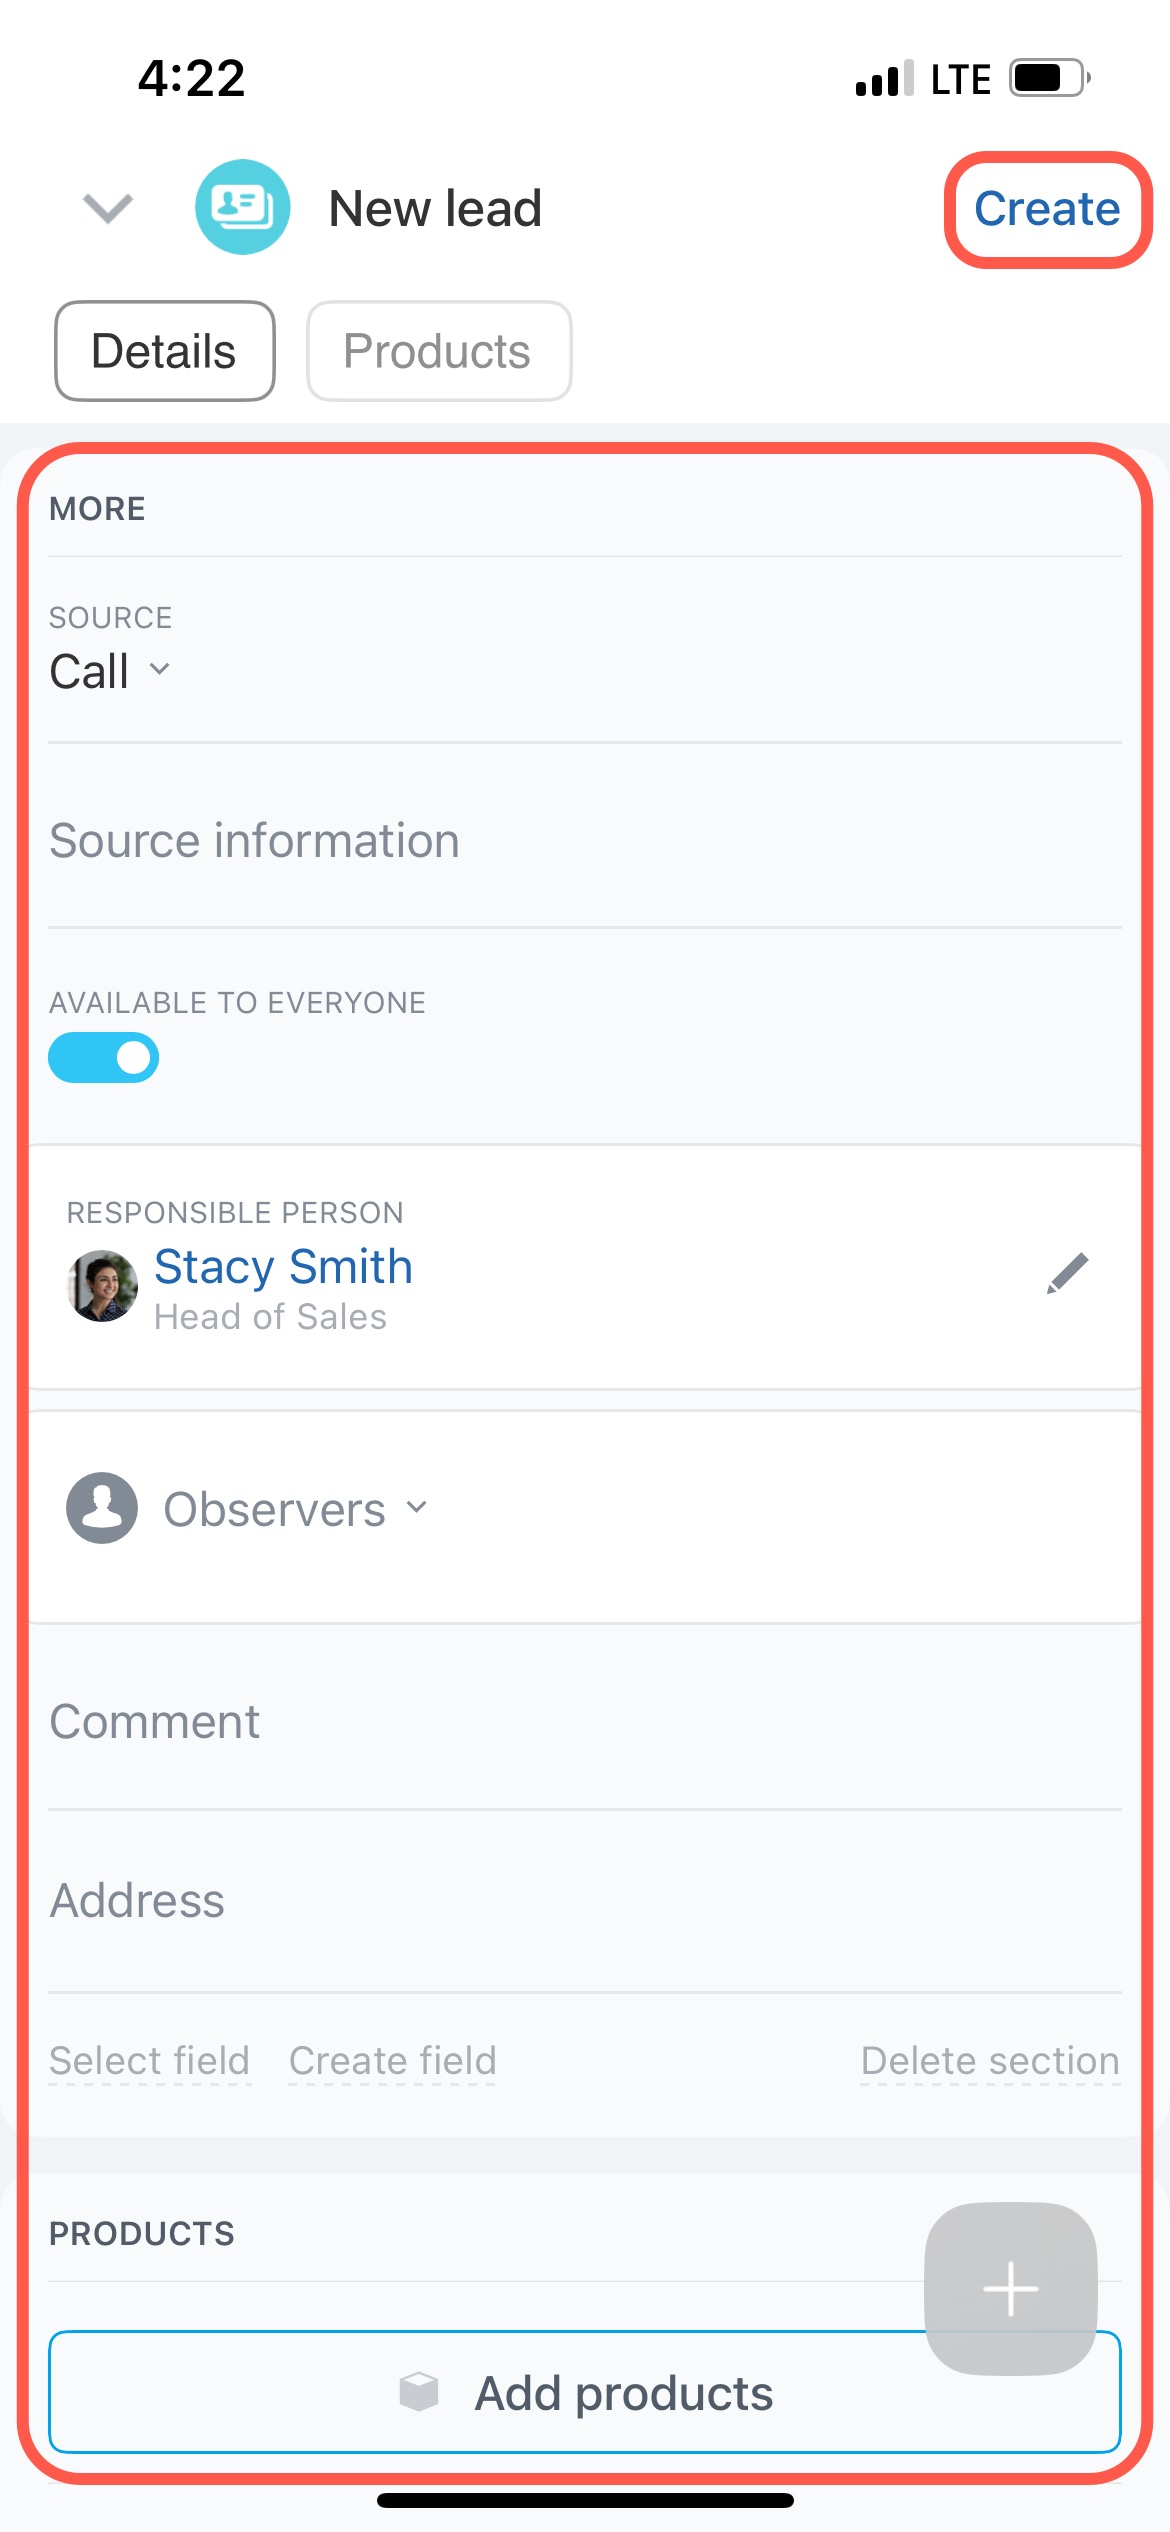The height and width of the screenshot is (2532, 1170).
Task: Open the Source dropdown showing Call
Action: click(x=110, y=671)
